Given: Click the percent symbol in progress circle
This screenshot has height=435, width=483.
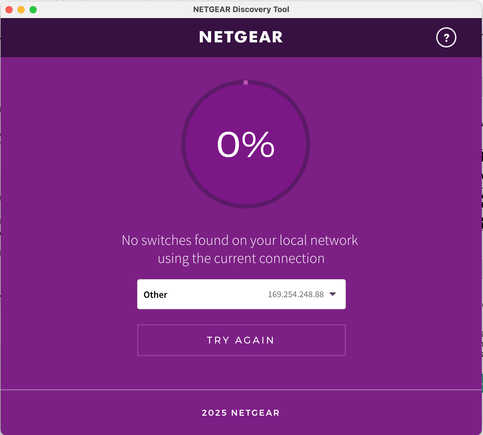Looking at the screenshot, I should pos(258,144).
